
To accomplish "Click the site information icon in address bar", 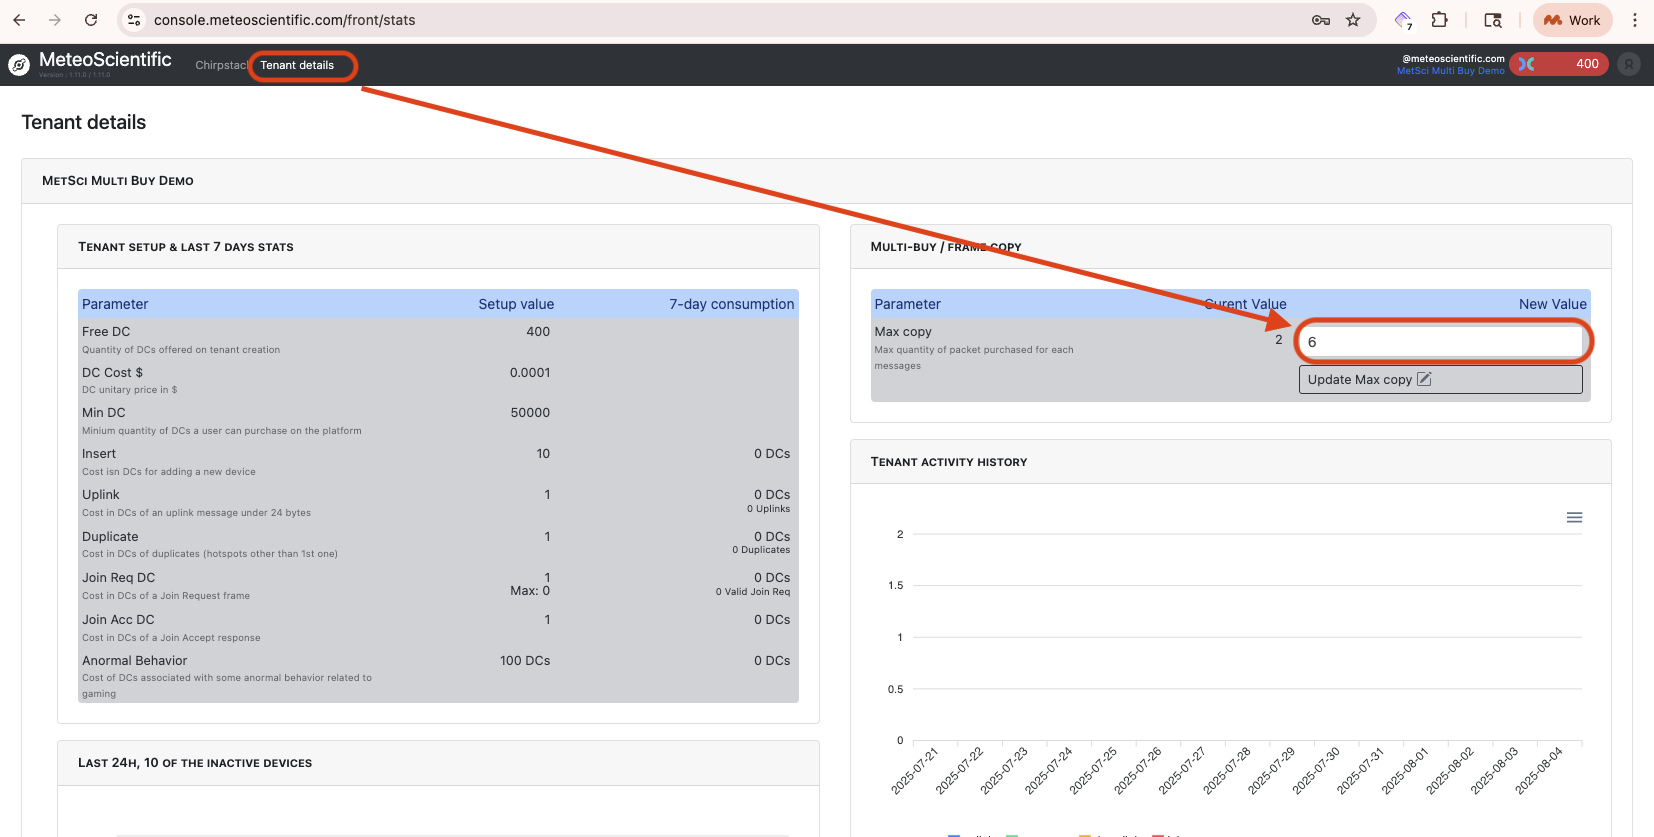I will coord(134,20).
